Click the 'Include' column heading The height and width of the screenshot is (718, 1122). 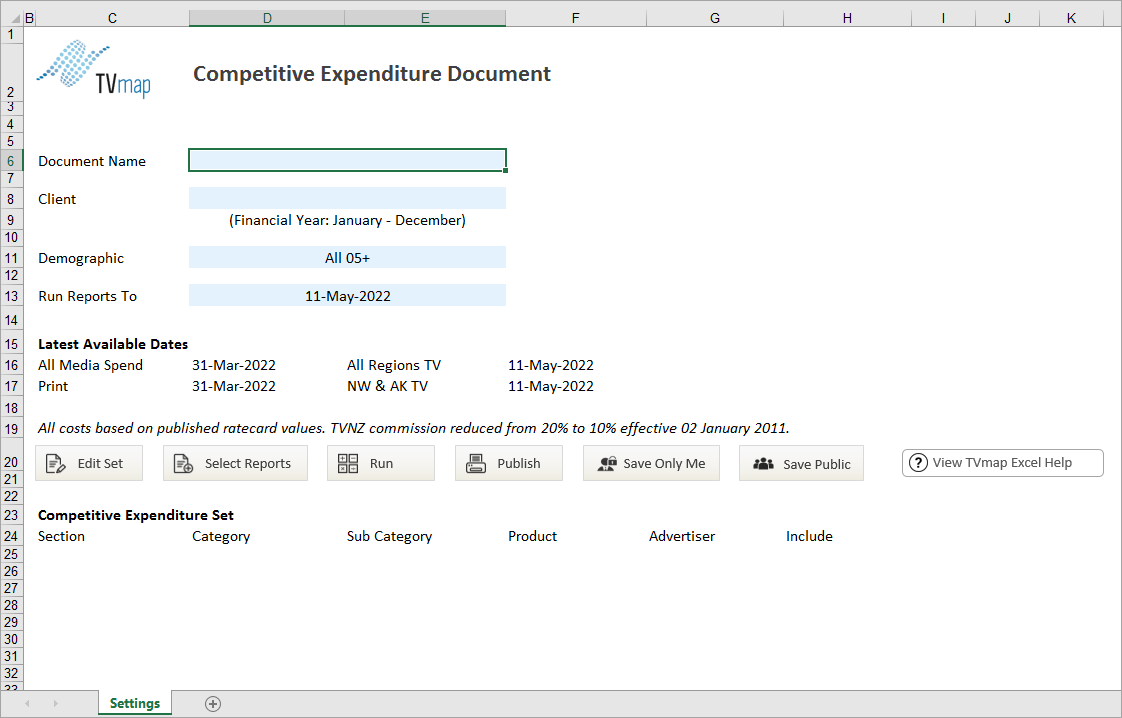pyautogui.click(x=809, y=536)
